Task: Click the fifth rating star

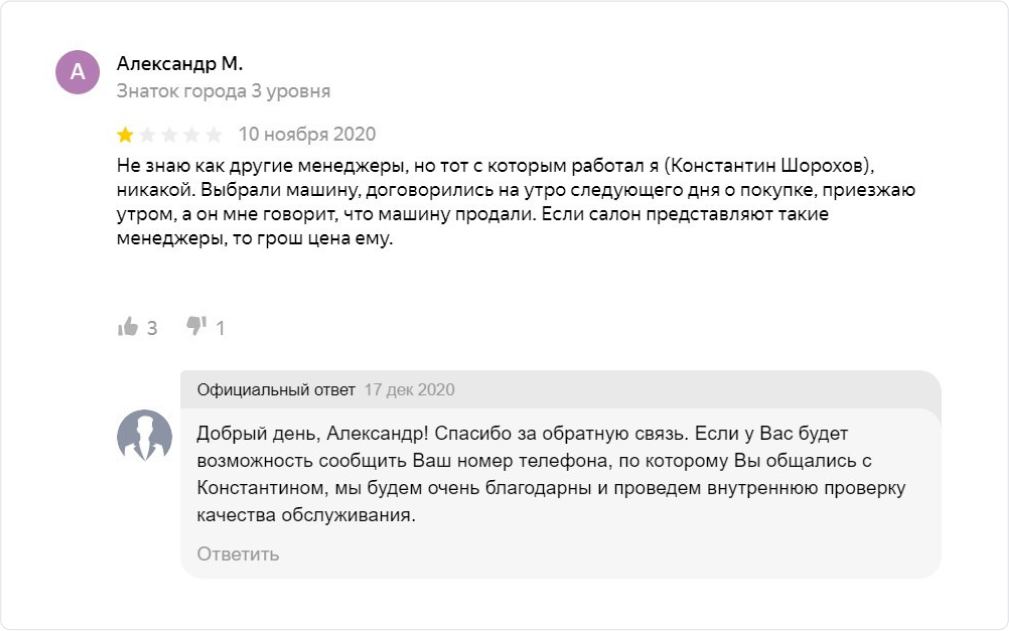Action: coord(213,134)
